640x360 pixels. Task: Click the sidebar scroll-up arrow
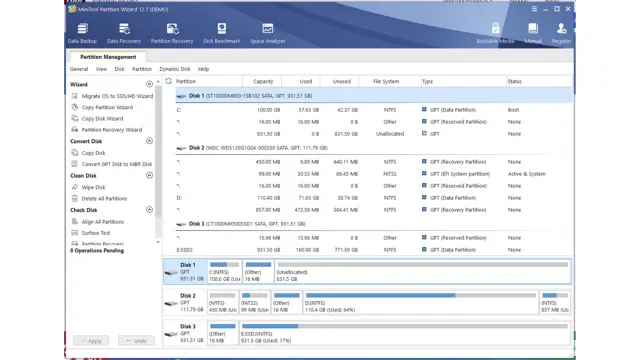(158, 82)
